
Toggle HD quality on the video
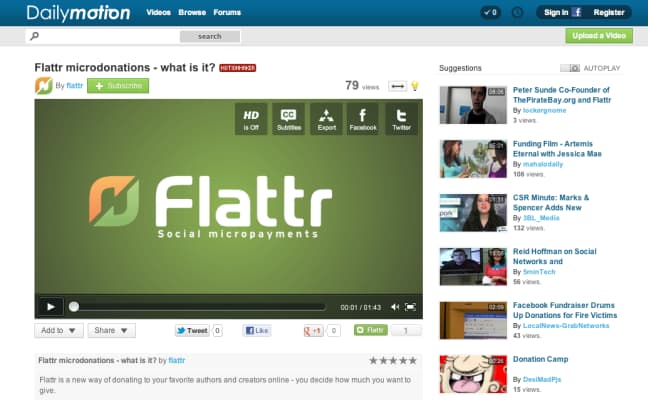251,118
